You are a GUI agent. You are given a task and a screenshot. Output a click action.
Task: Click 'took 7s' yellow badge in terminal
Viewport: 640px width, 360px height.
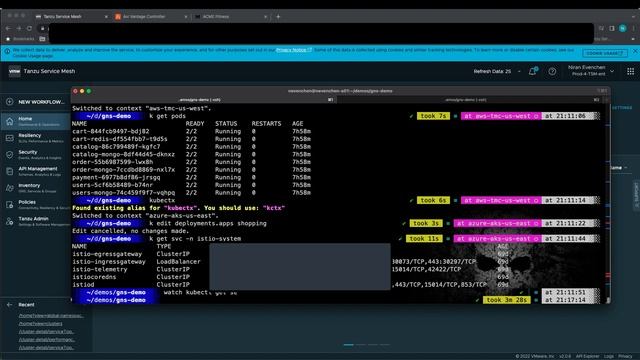click(x=433, y=116)
